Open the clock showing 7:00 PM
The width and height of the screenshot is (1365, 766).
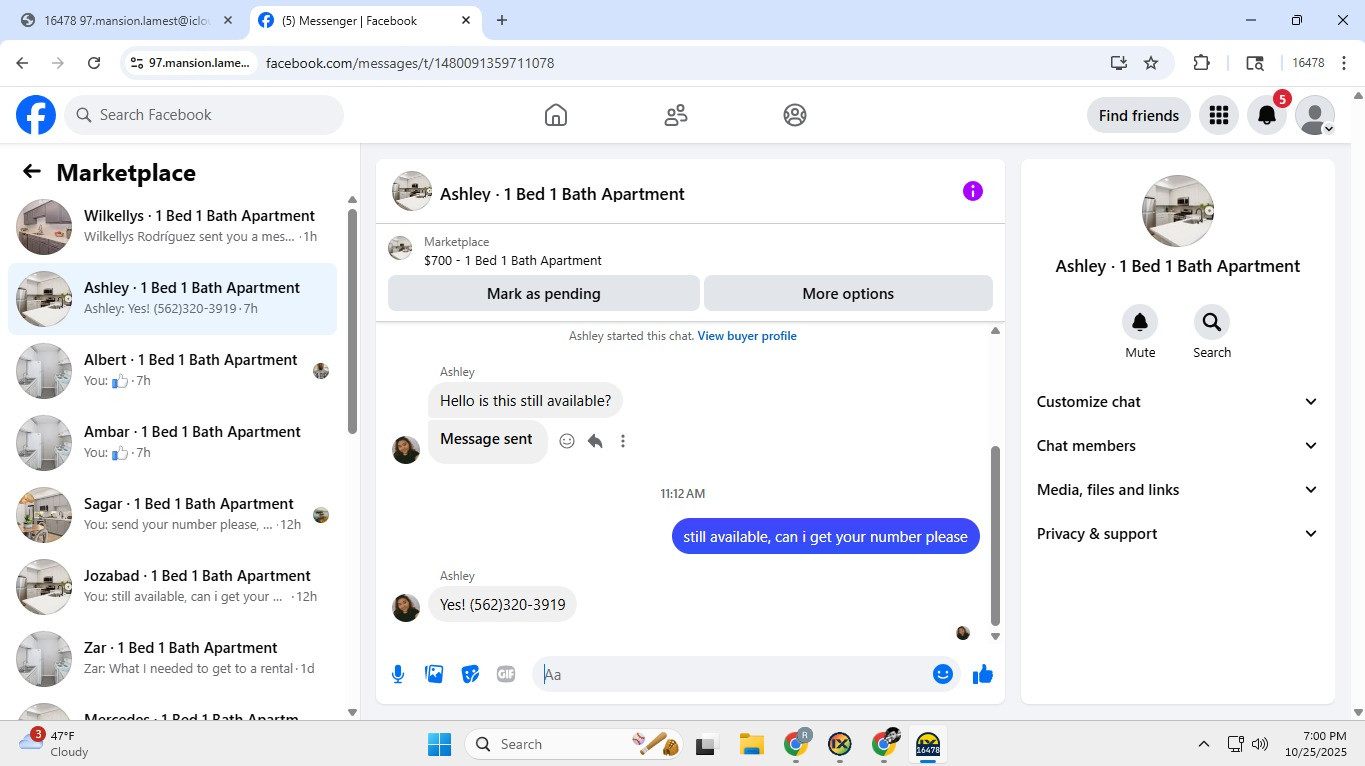click(1316, 744)
